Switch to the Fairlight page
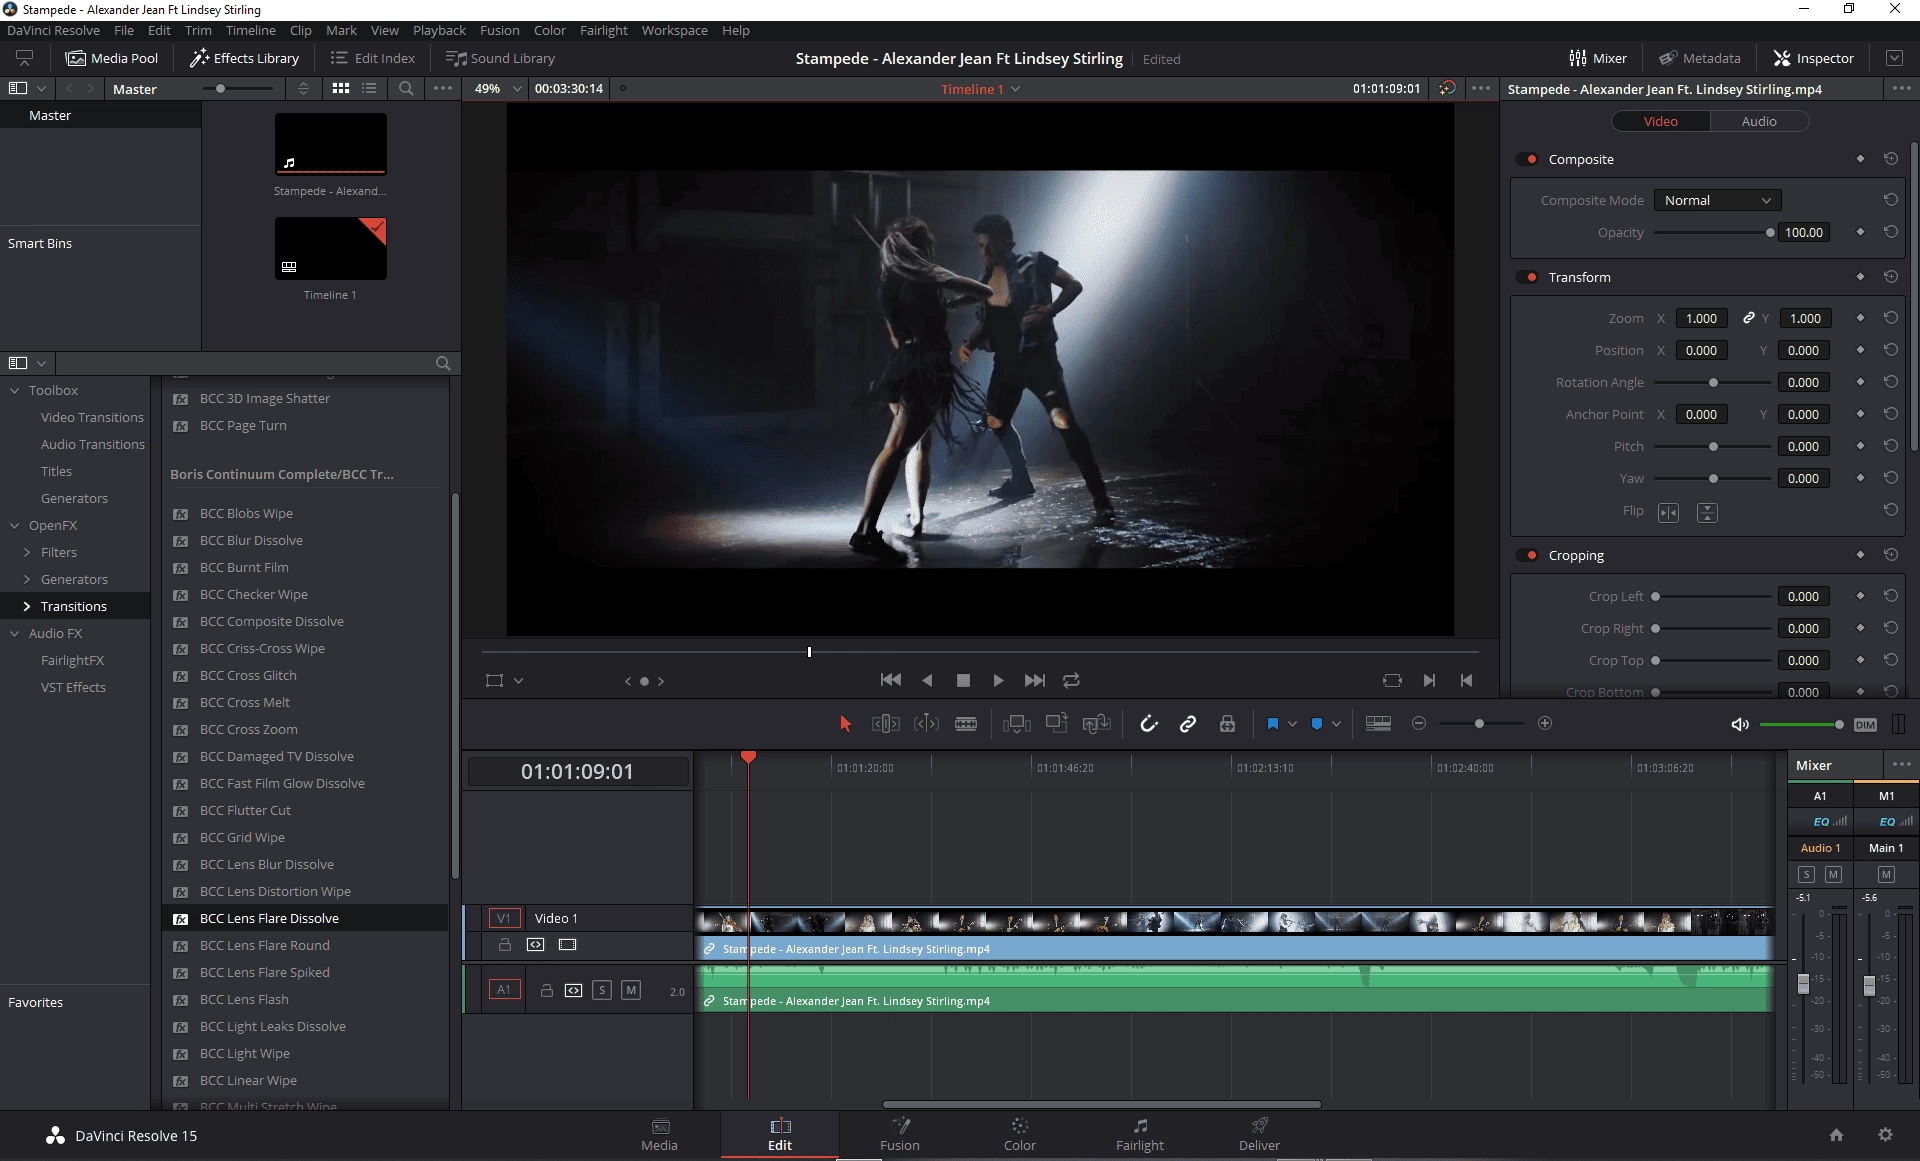 pos(1139,1135)
